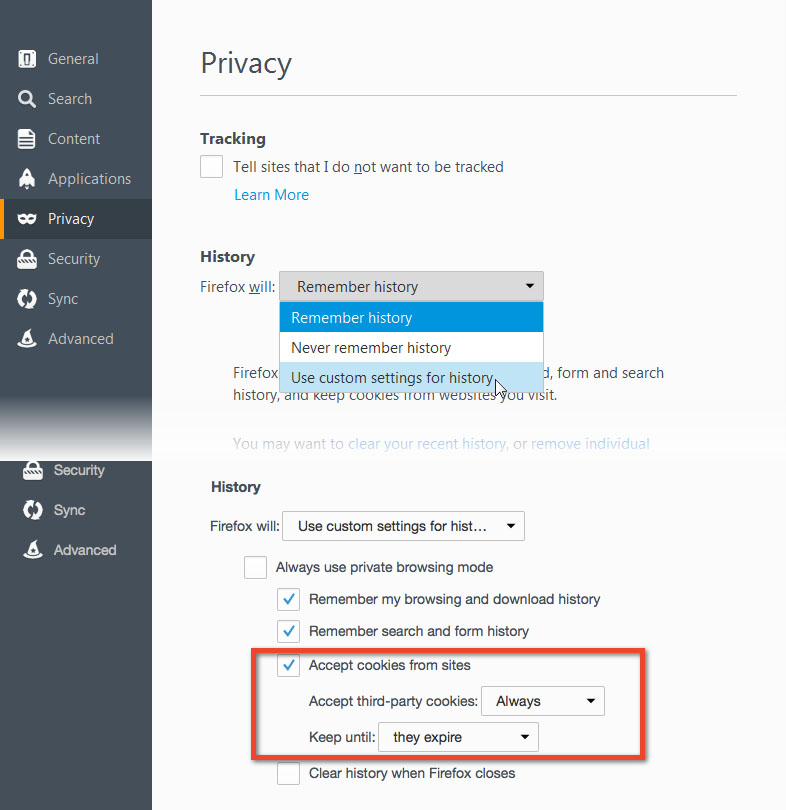
Task: Toggle Accept cookies from sites checkbox
Action: [288, 665]
